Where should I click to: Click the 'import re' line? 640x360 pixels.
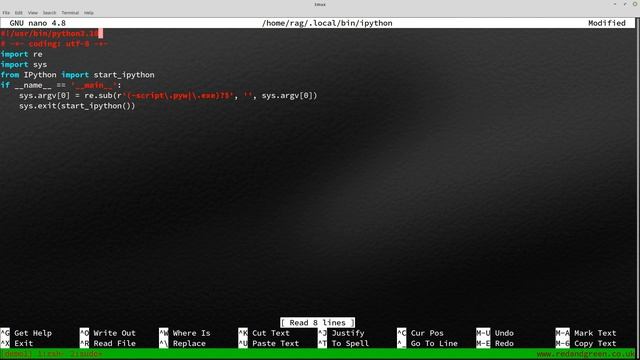pyautogui.click(x=22, y=54)
